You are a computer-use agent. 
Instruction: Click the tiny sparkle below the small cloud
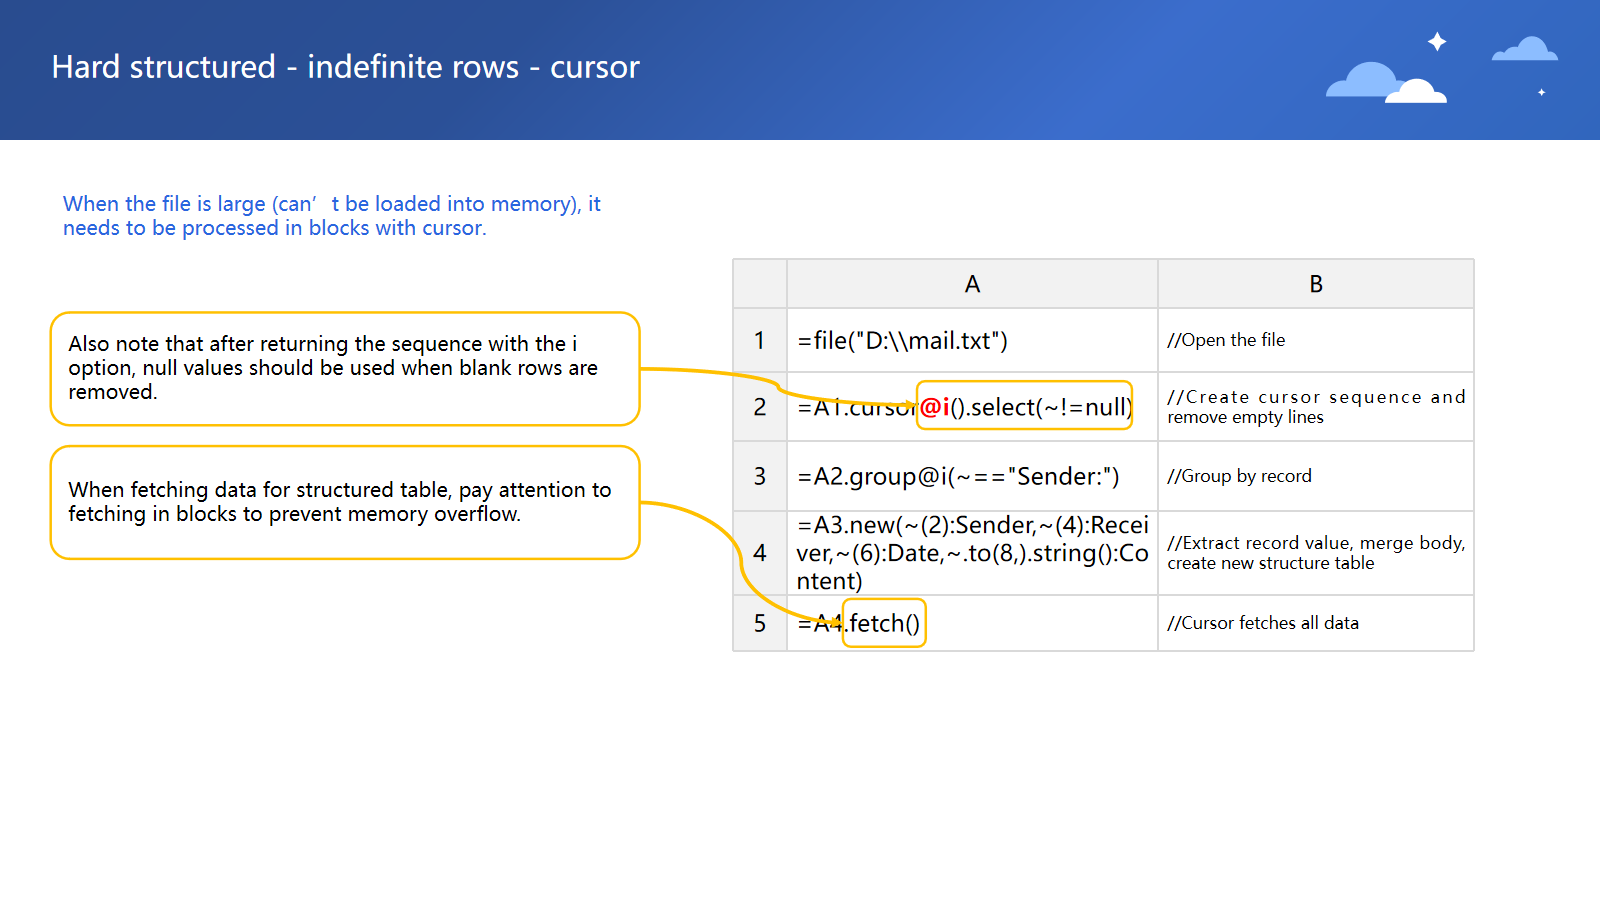(1541, 92)
